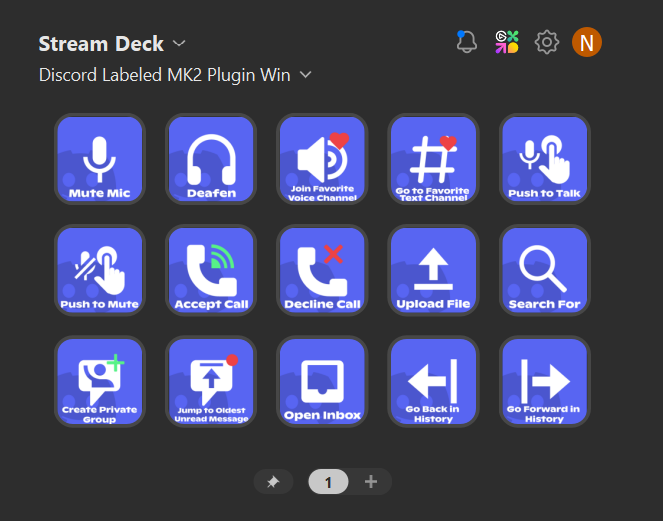The image size is (663, 521).
Task: Open the settings gear
Action: coord(547,42)
